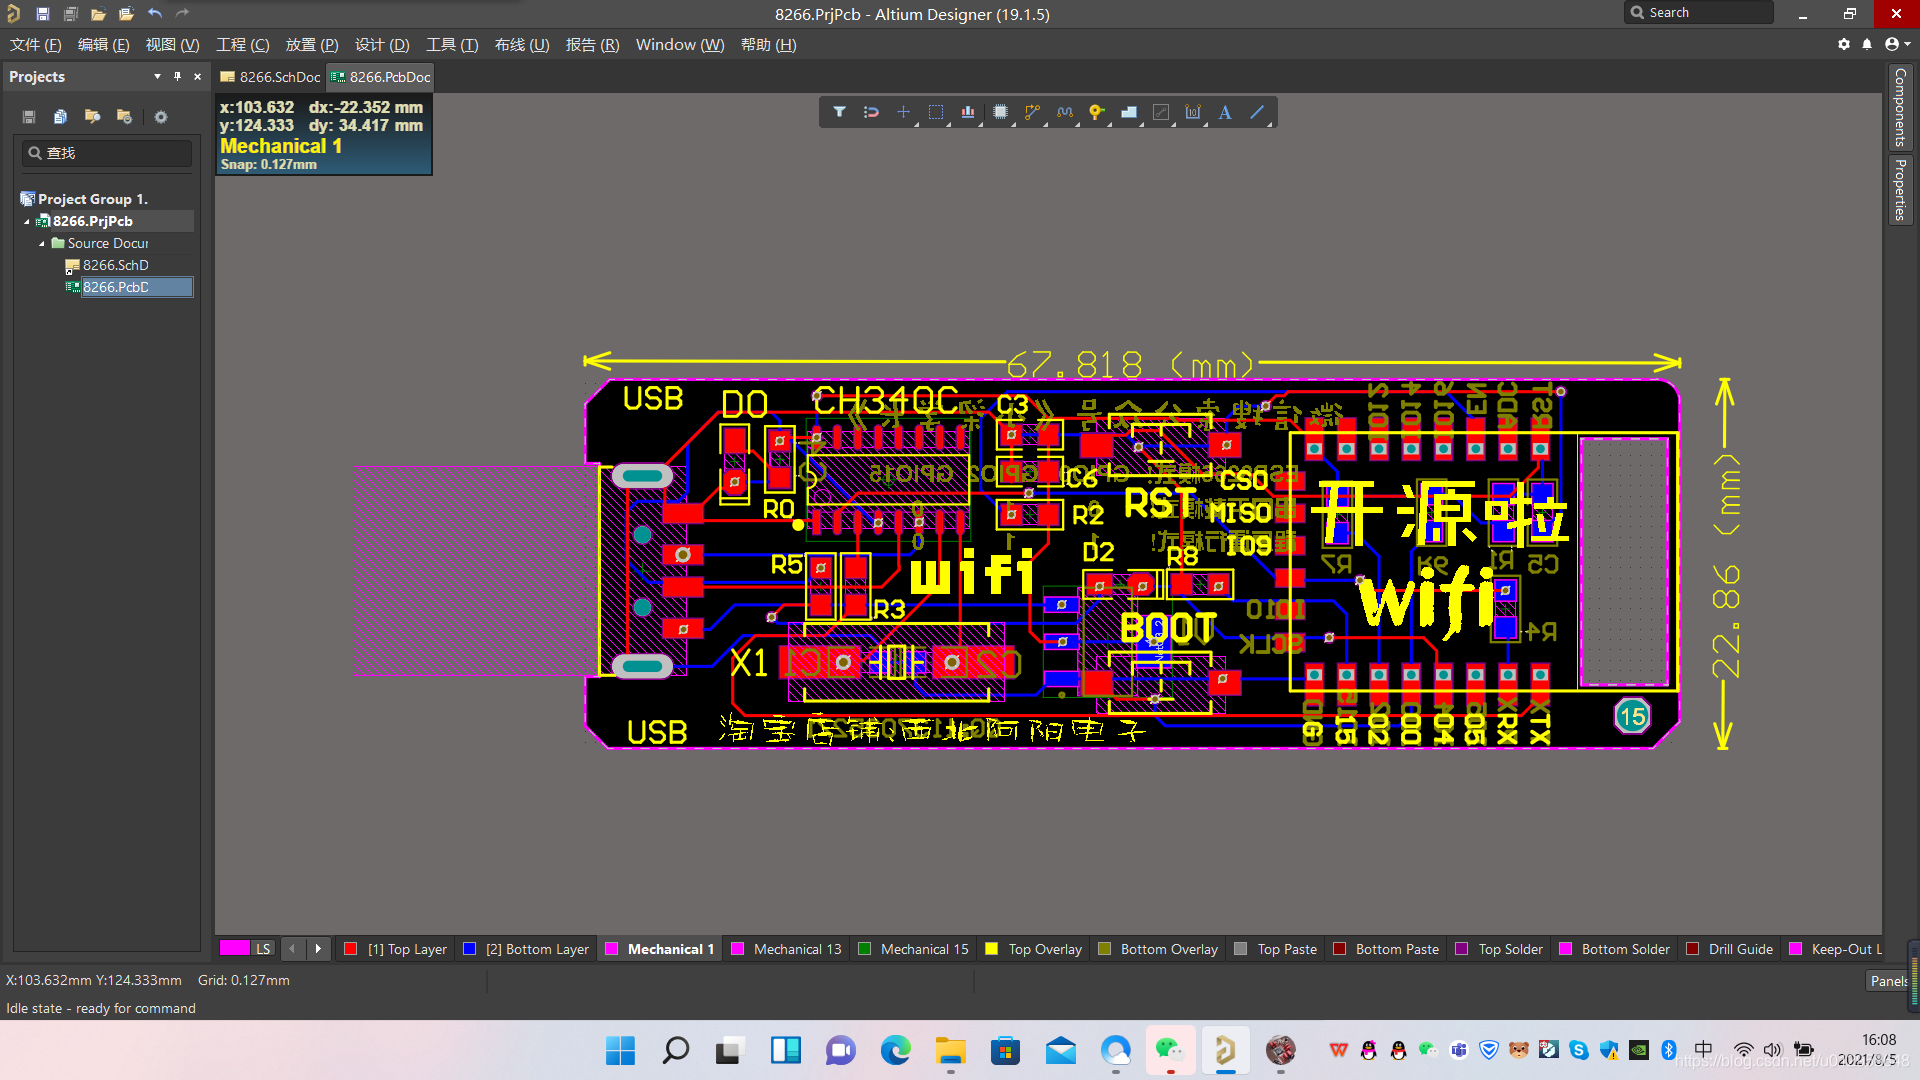
Task: Step layer tabs left with the arrow
Action: pyautogui.click(x=292, y=949)
